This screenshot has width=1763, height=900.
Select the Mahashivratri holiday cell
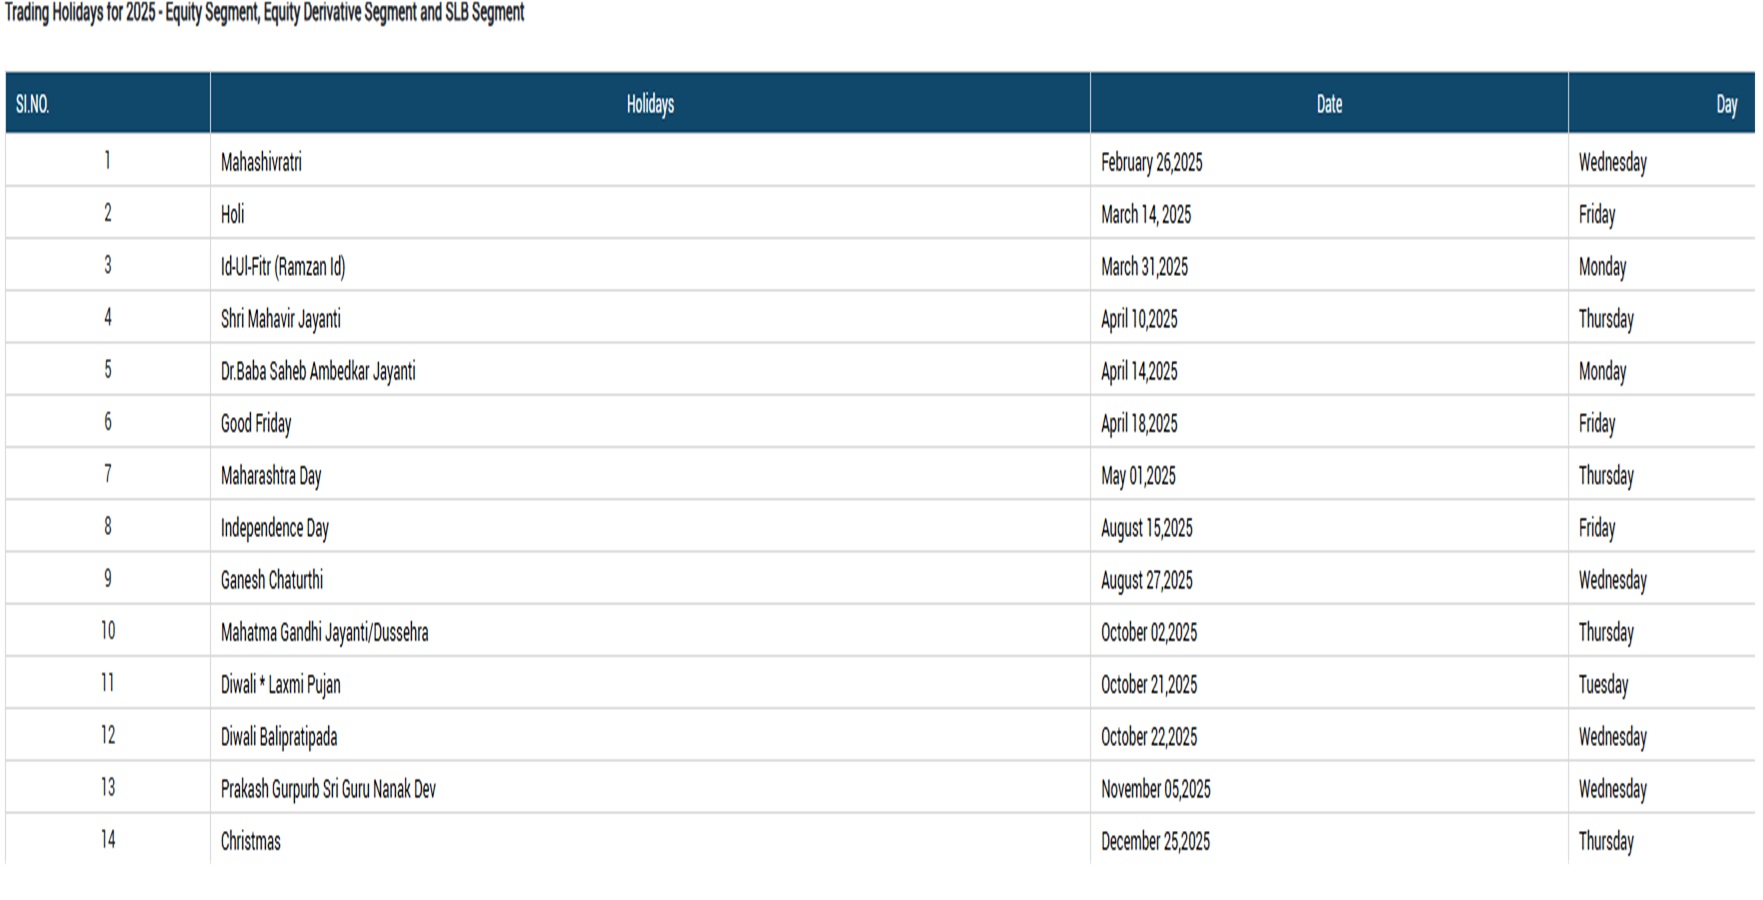click(261, 162)
